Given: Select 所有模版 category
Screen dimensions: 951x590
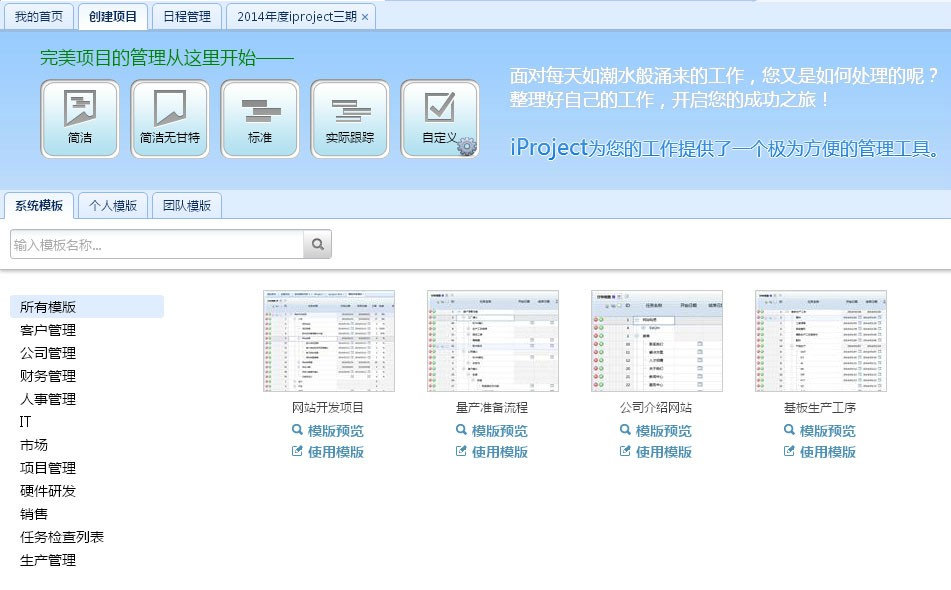Looking at the screenshot, I should (x=87, y=307).
